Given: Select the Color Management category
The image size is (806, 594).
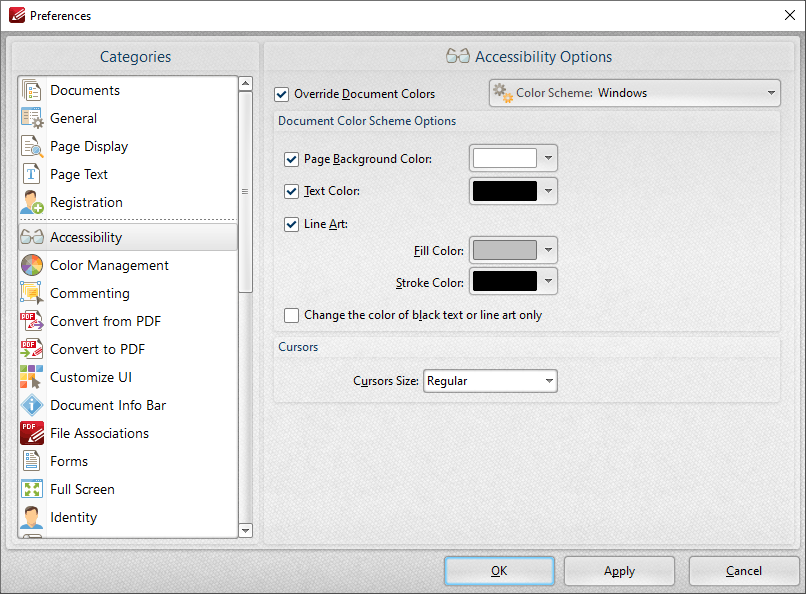Looking at the screenshot, I should (x=128, y=265).
